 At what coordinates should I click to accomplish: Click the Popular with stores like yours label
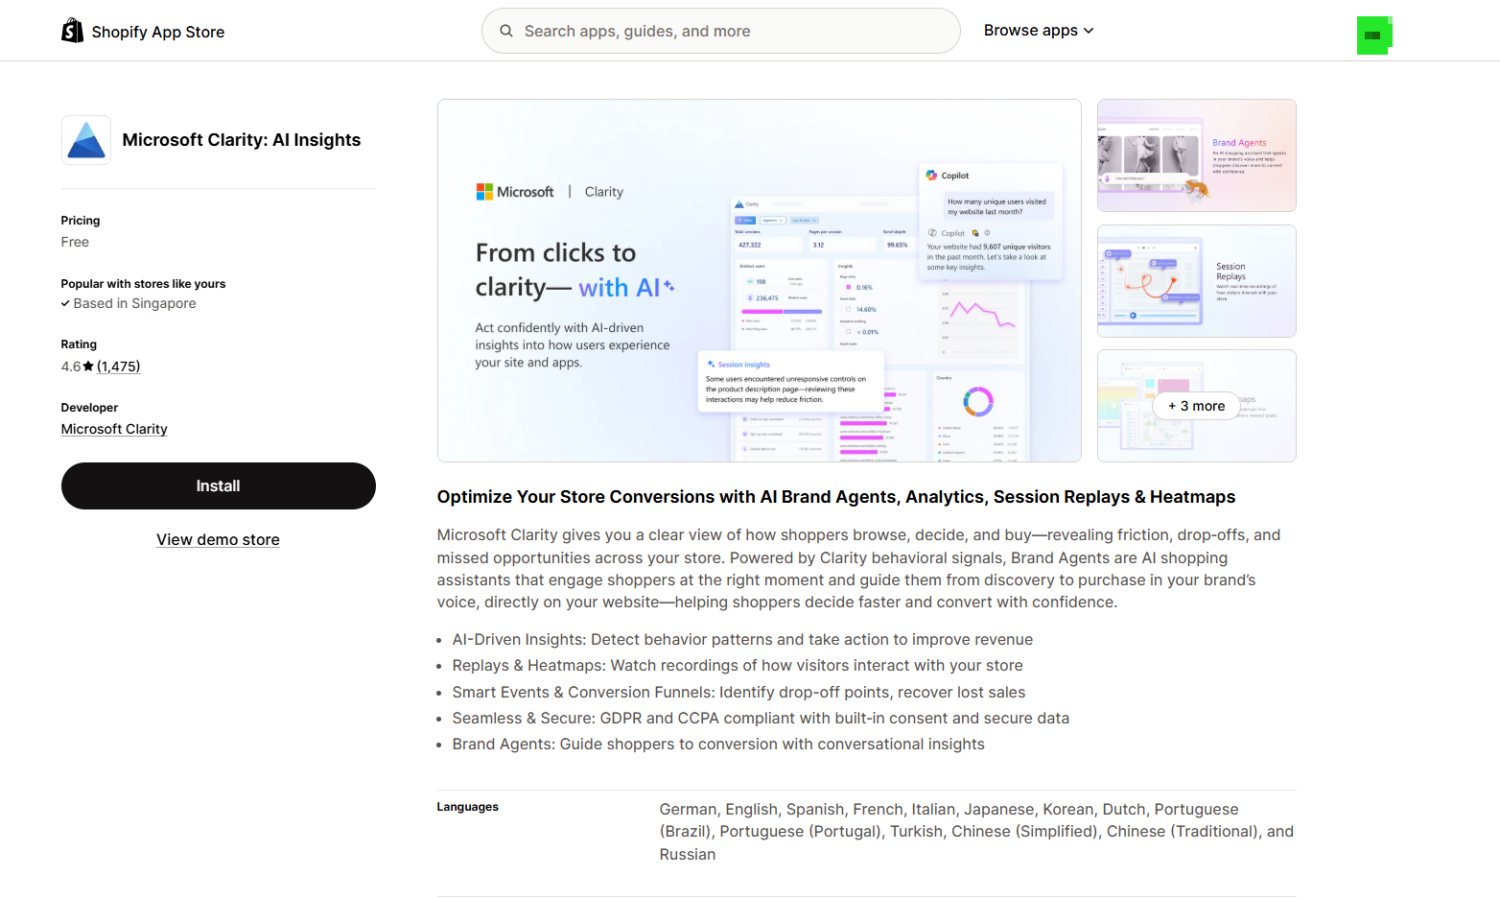click(143, 284)
